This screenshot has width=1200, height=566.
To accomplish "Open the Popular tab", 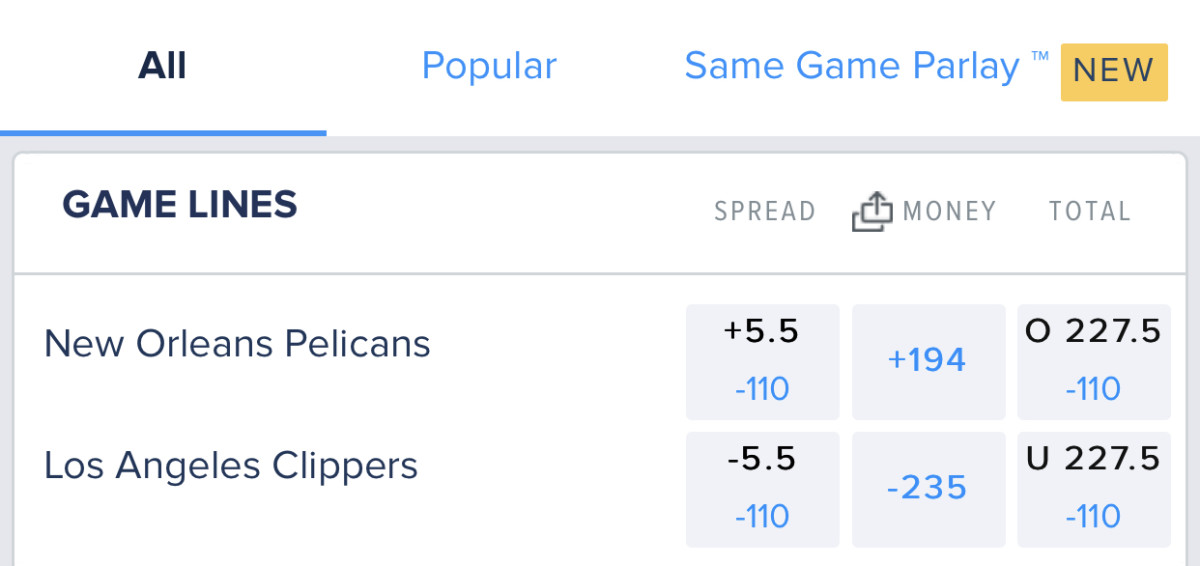I will [489, 66].
